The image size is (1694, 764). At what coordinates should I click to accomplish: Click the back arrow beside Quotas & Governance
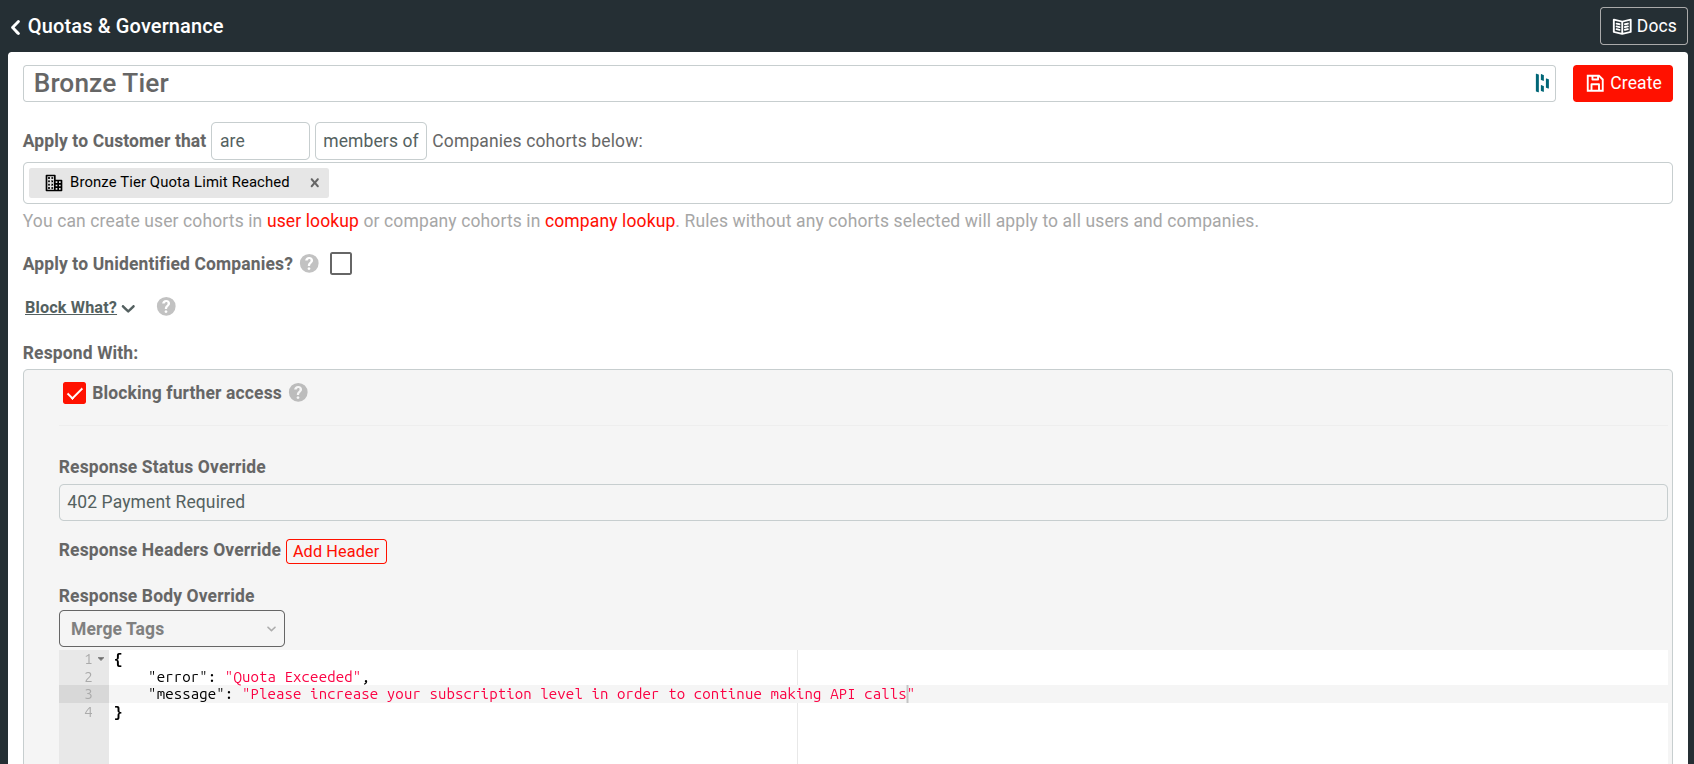(15, 27)
